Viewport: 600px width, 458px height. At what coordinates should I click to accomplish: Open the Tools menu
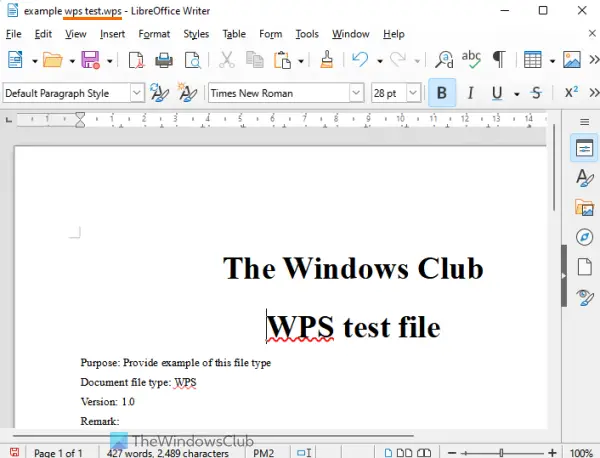pos(307,34)
